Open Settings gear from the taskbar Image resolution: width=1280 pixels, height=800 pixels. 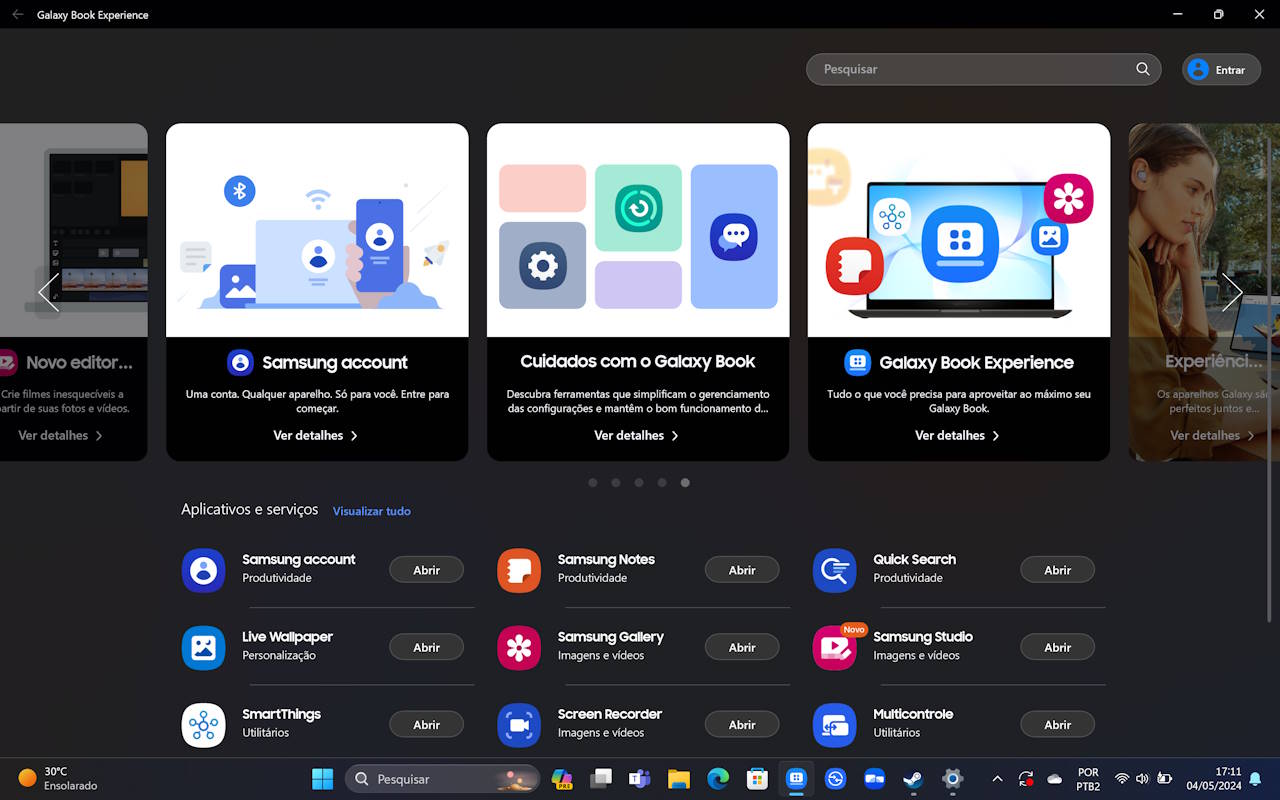(x=952, y=779)
